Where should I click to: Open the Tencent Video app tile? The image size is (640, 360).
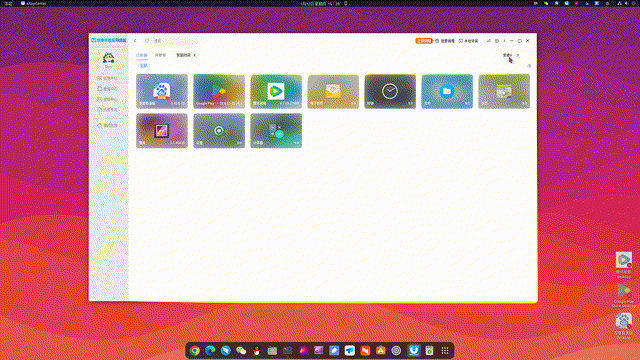pyautogui.click(x=276, y=91)
